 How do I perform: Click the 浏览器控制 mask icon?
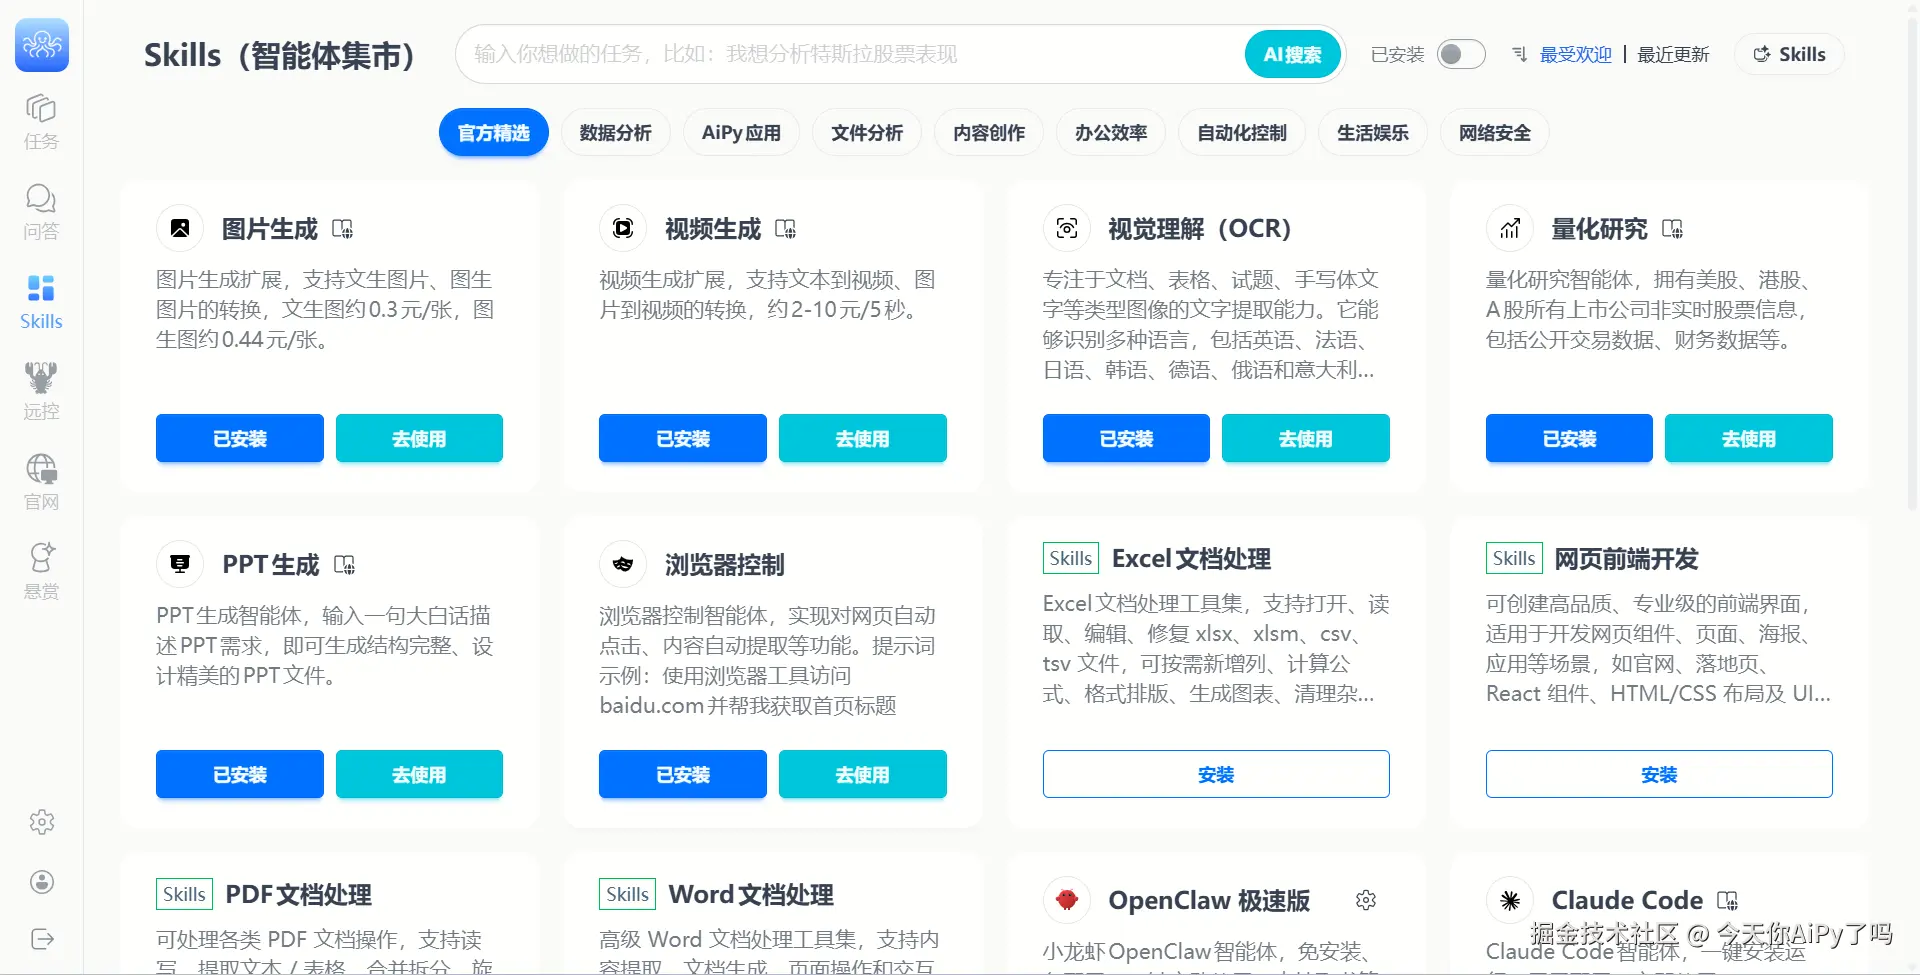pyautogui.click(x=623, y=564)
